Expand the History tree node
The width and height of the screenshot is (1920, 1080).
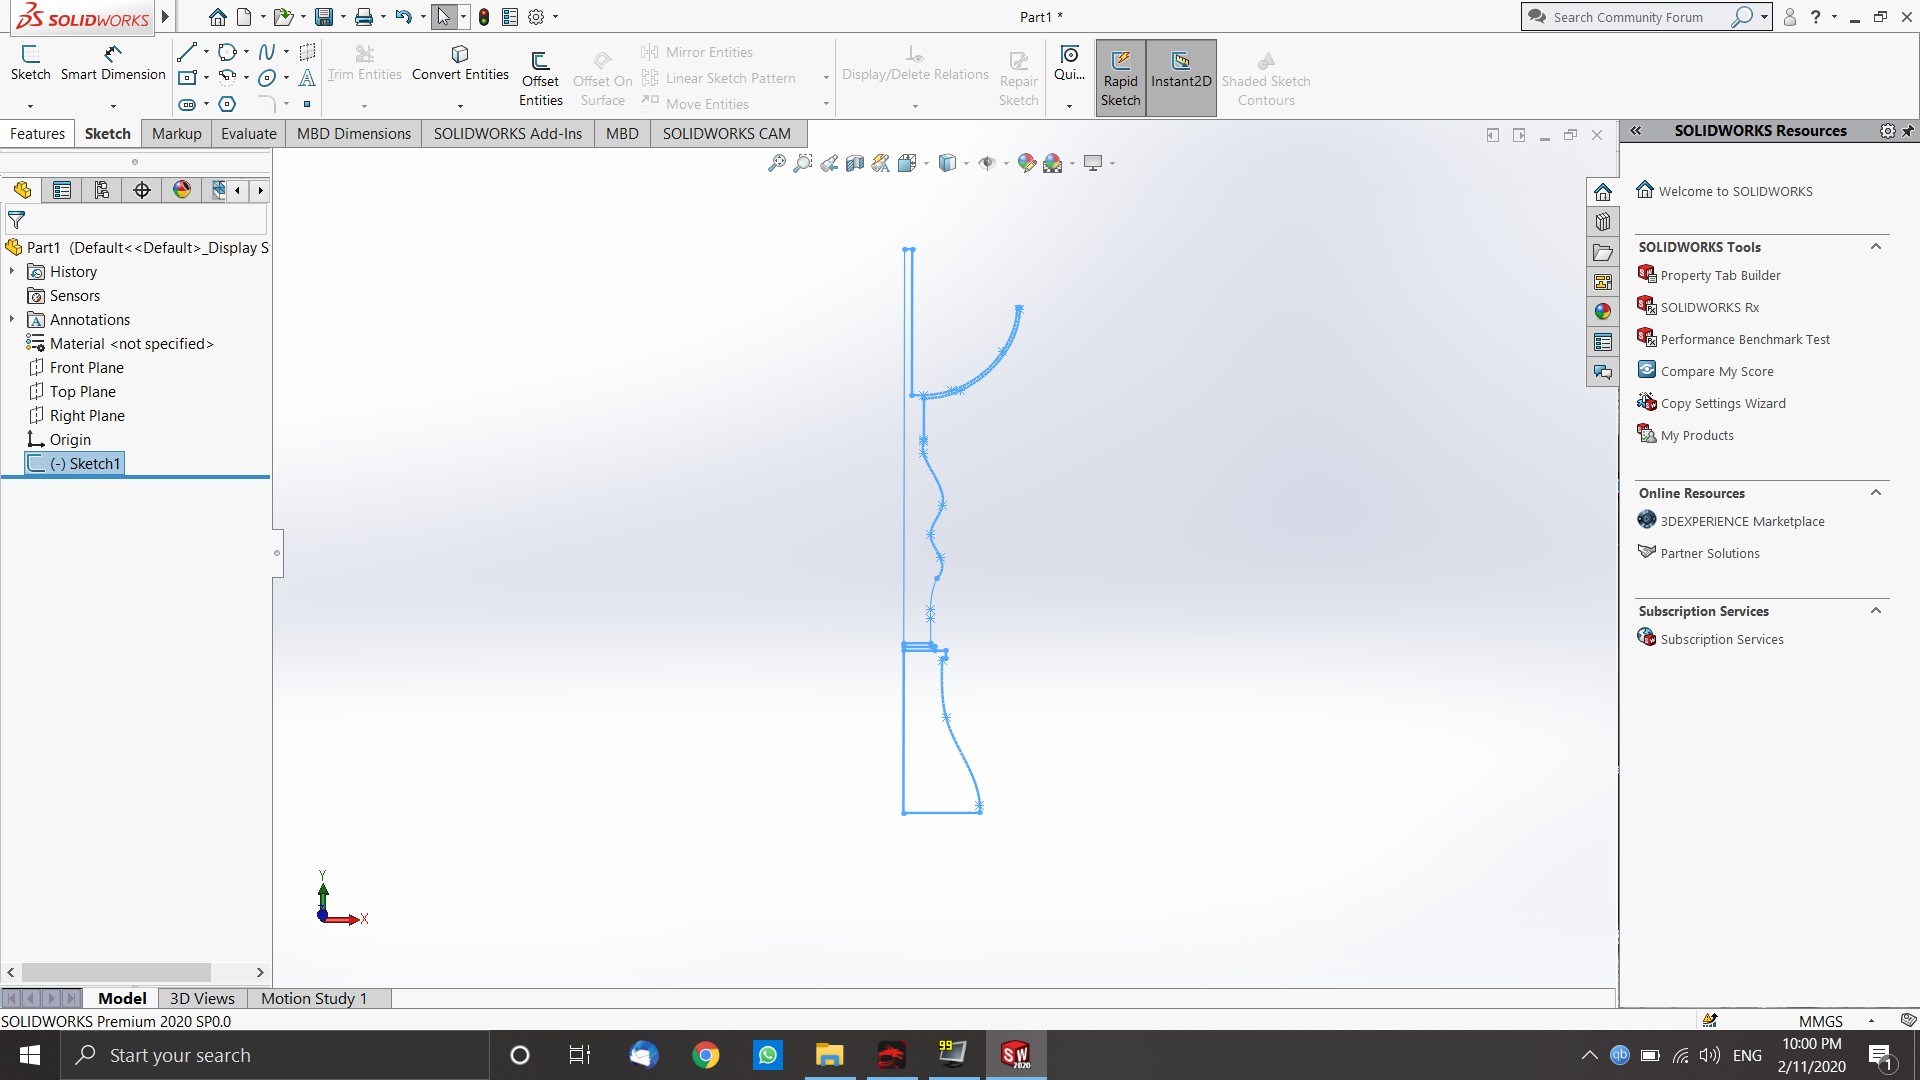click(x=12, y=271)
